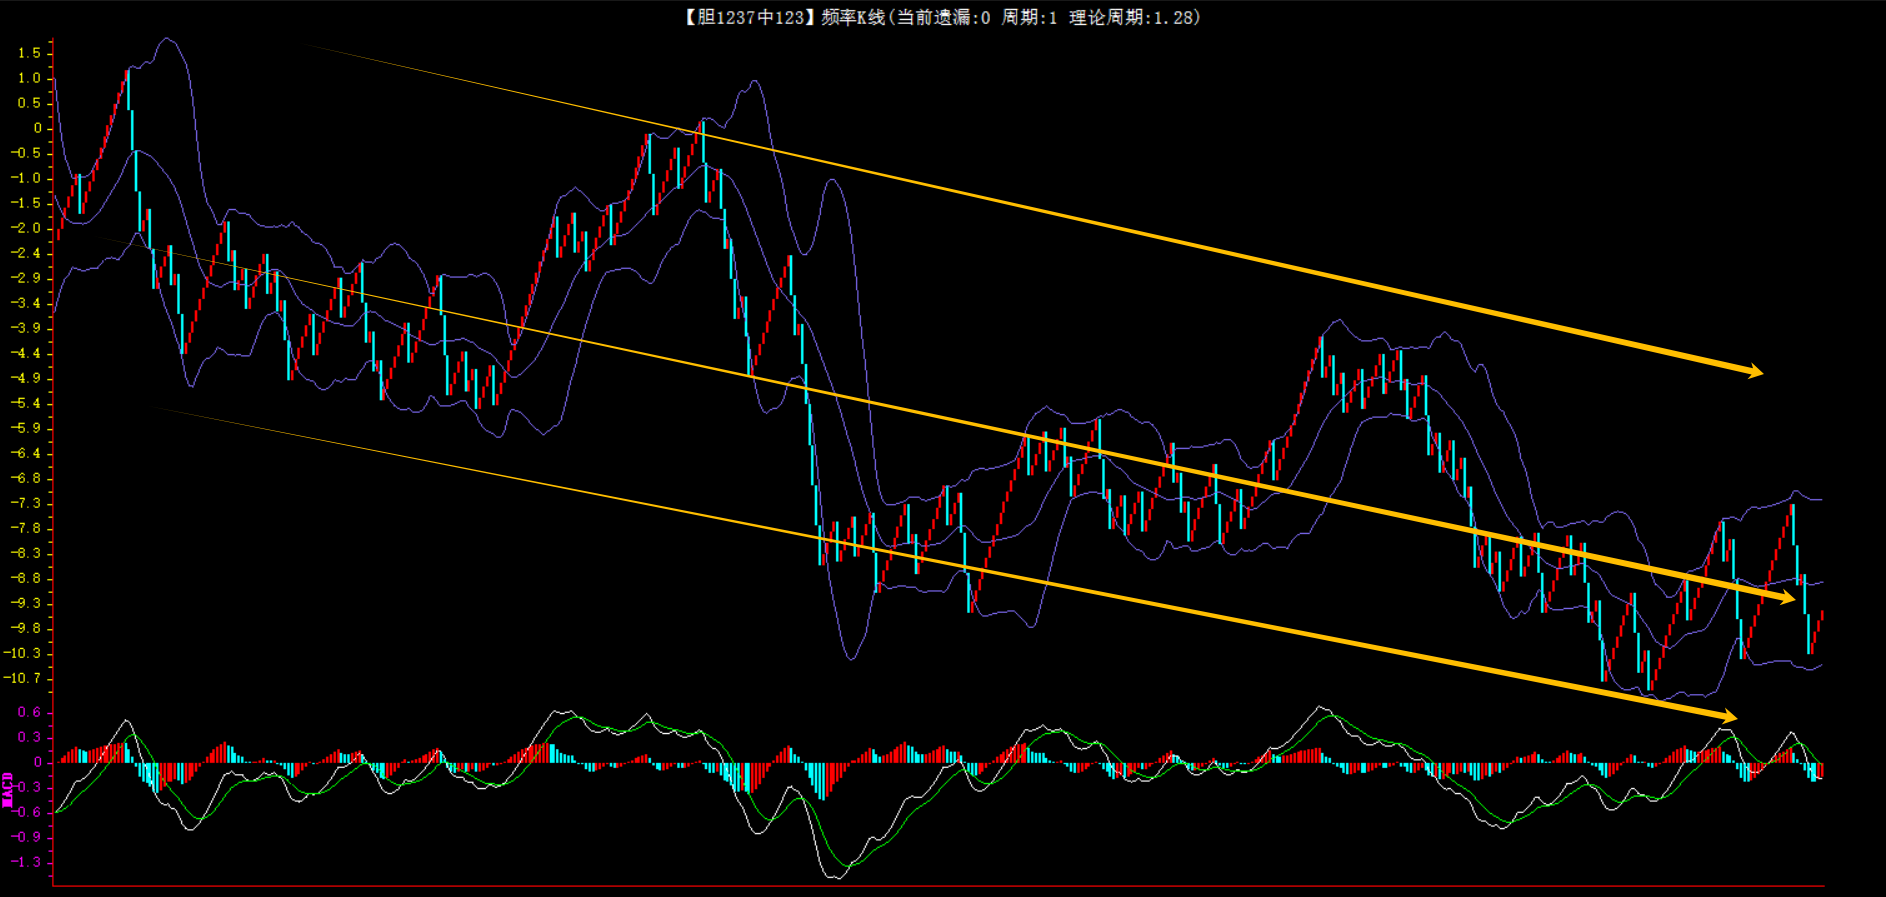Select the -8.3 price axis label
This screenshot has width=1886, height=897.
(x=26, y=553)
